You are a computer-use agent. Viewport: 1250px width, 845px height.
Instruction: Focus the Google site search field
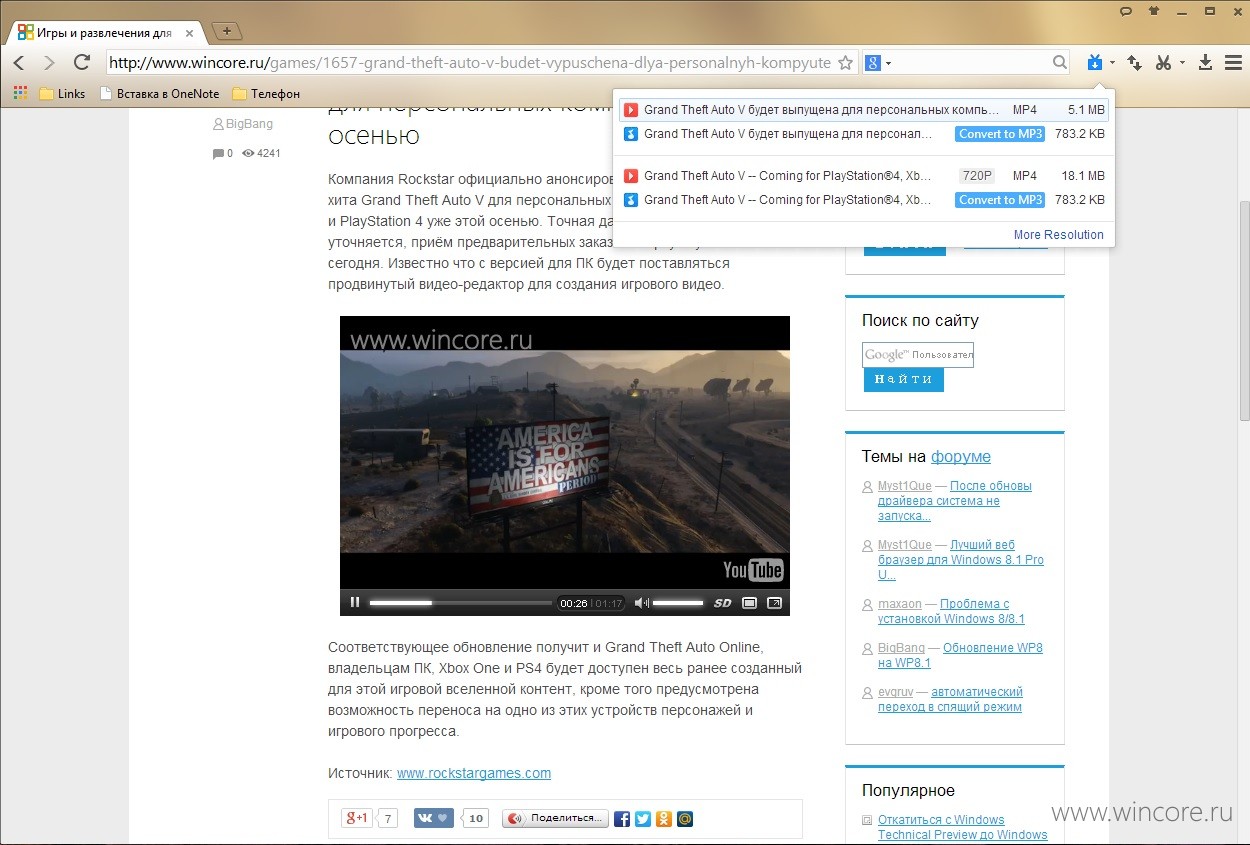point(918,355)
